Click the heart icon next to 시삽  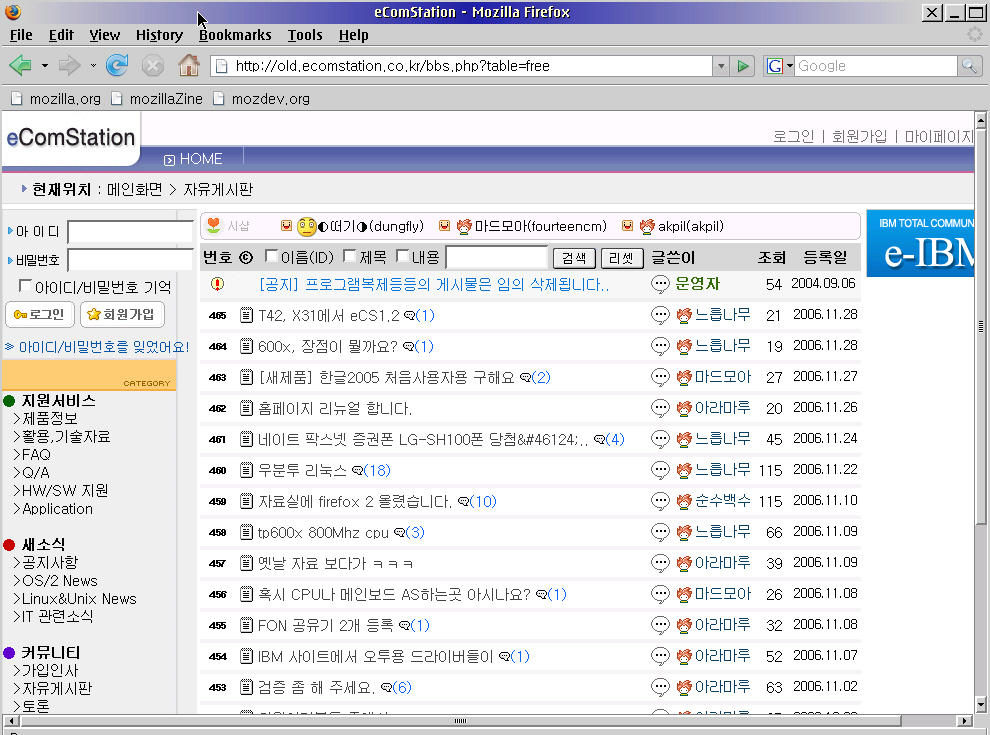(214, 225)
